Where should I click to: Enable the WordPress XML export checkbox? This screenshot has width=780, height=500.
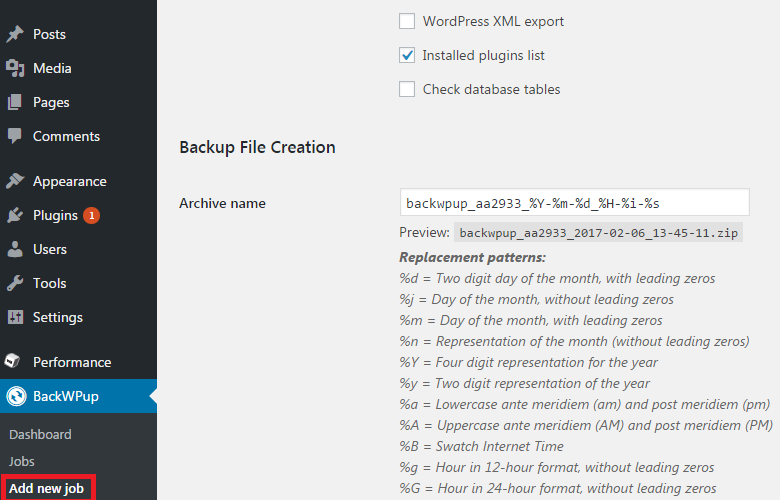pos(407,21)
